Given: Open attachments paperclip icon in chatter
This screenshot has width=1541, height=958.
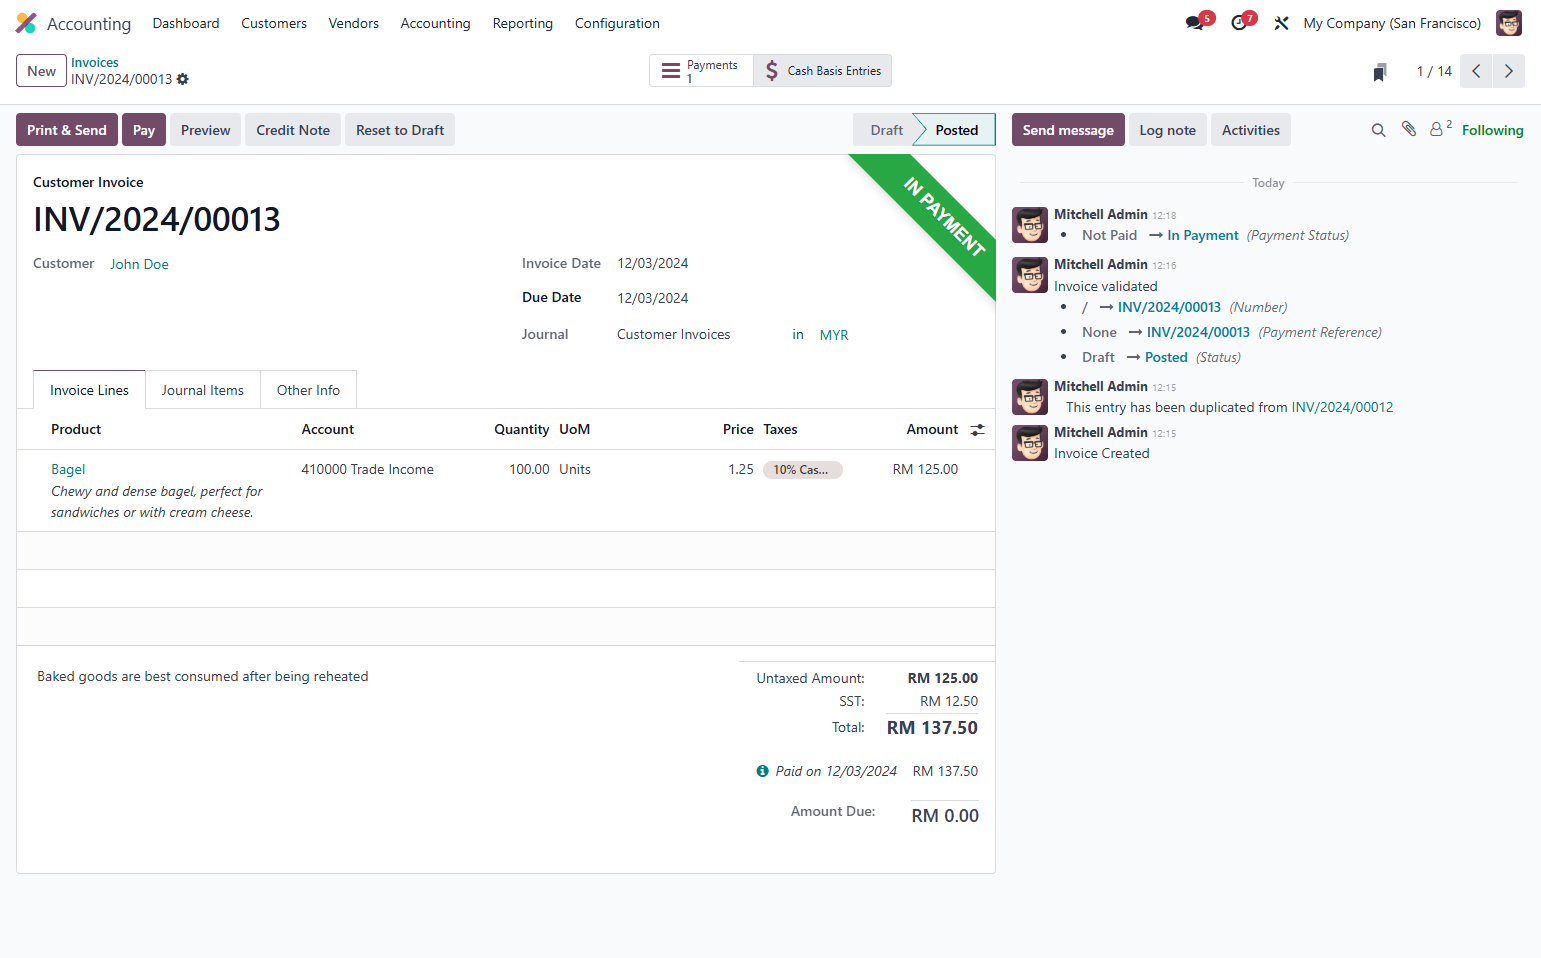Looking at the screenshot, I should pos(1409,129).
